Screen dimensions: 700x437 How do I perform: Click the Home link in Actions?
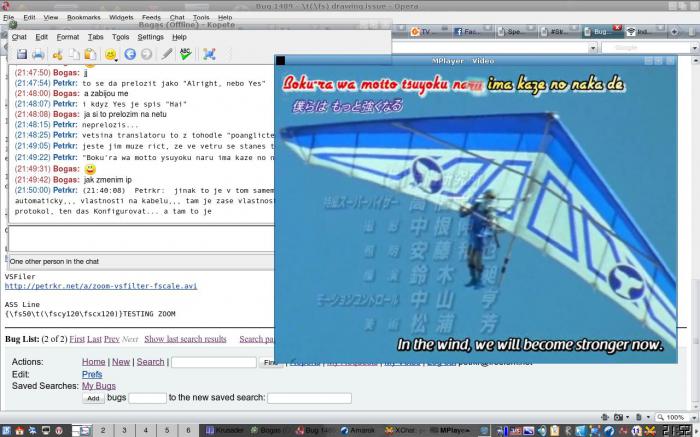click(x=94, y=362)
